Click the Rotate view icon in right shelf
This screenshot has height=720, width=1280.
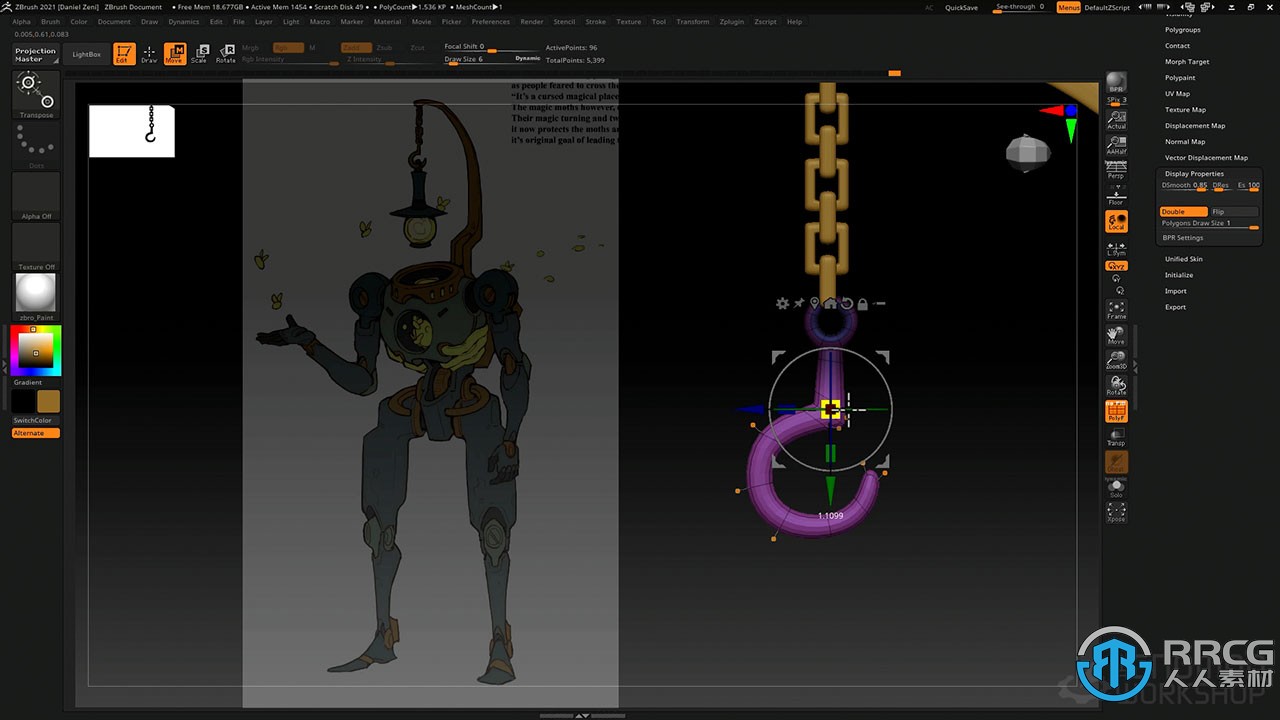tap(1116, 385)
